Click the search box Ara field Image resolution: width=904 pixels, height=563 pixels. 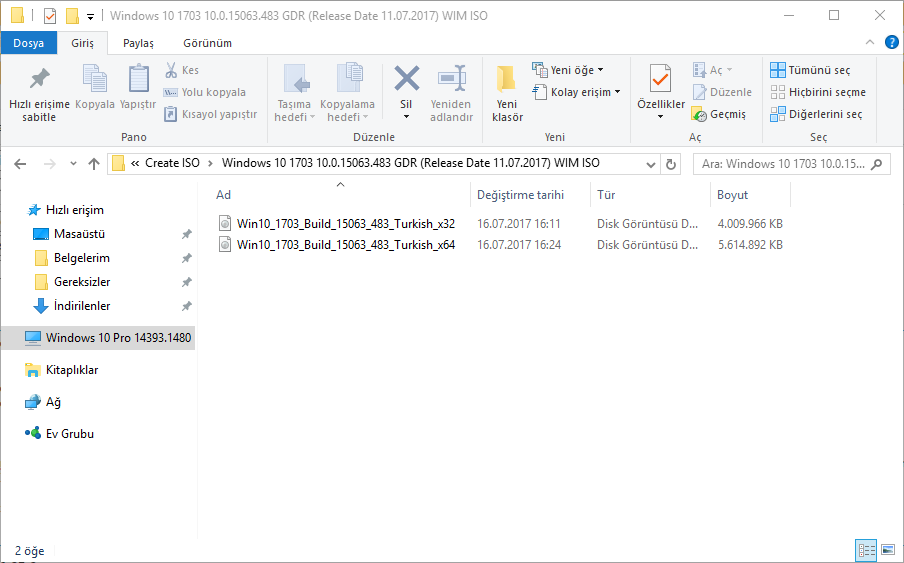coord(792,164)
